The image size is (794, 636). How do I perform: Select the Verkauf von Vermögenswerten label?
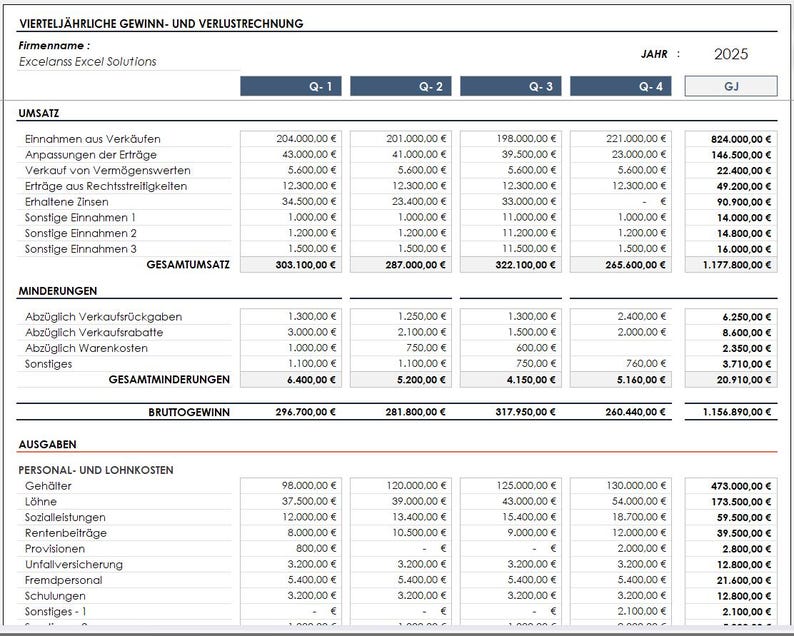tap(107, 171)
